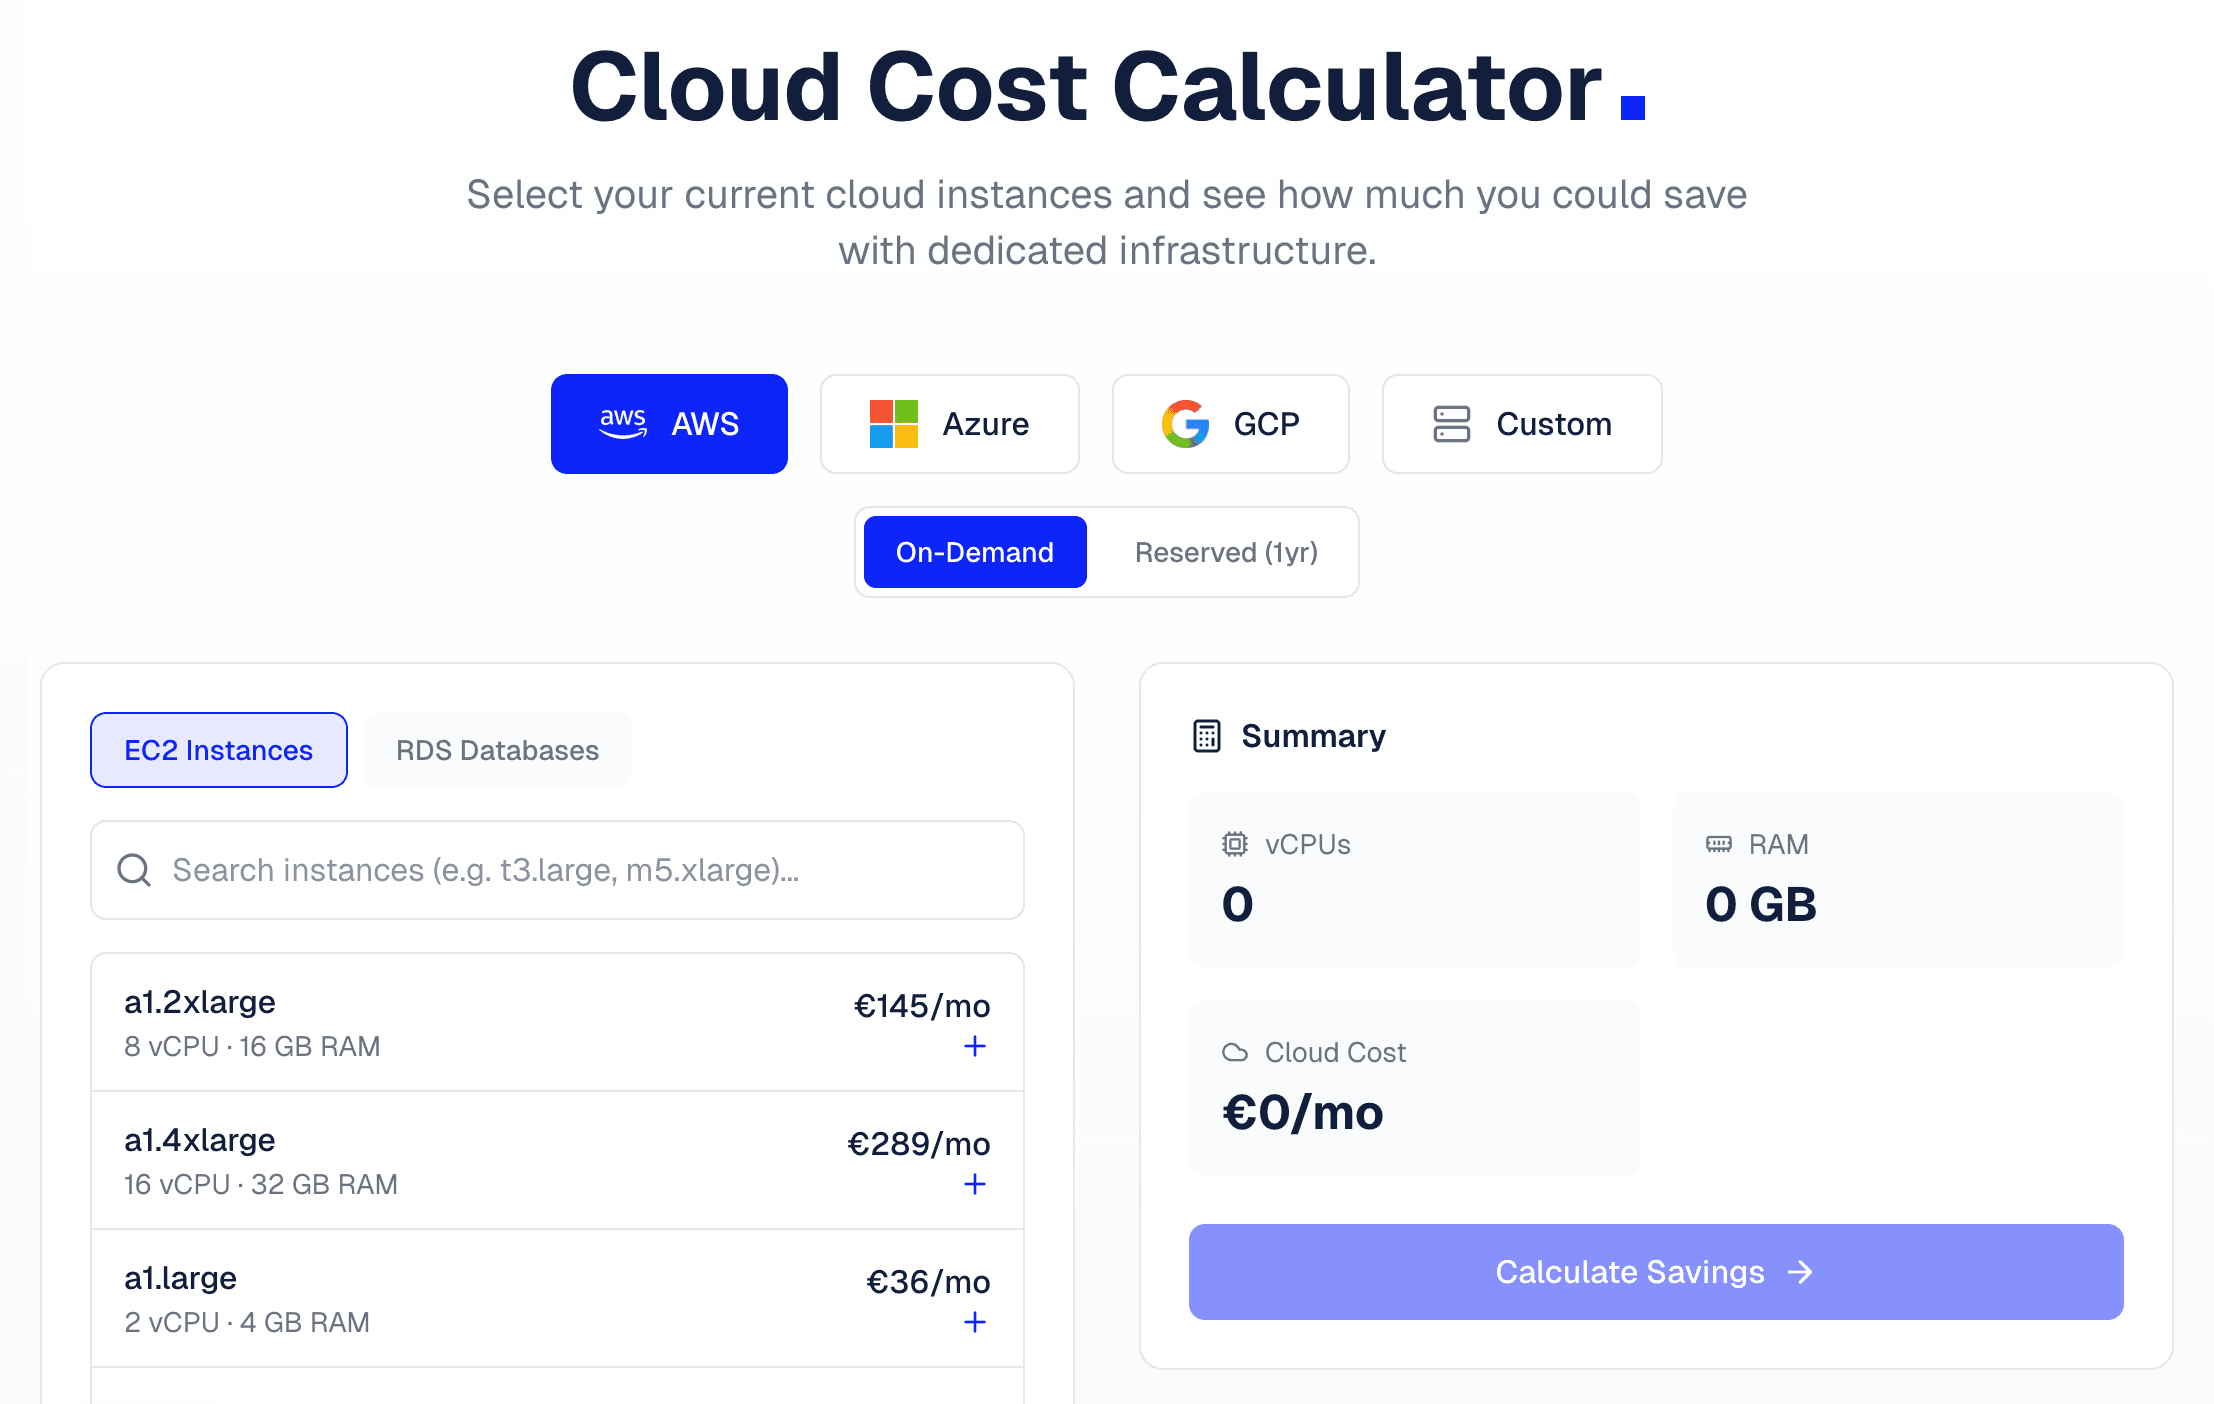Switch to the RDS Databases tab
Screen dimensions: 2214x1404
(x=497, y=749)
